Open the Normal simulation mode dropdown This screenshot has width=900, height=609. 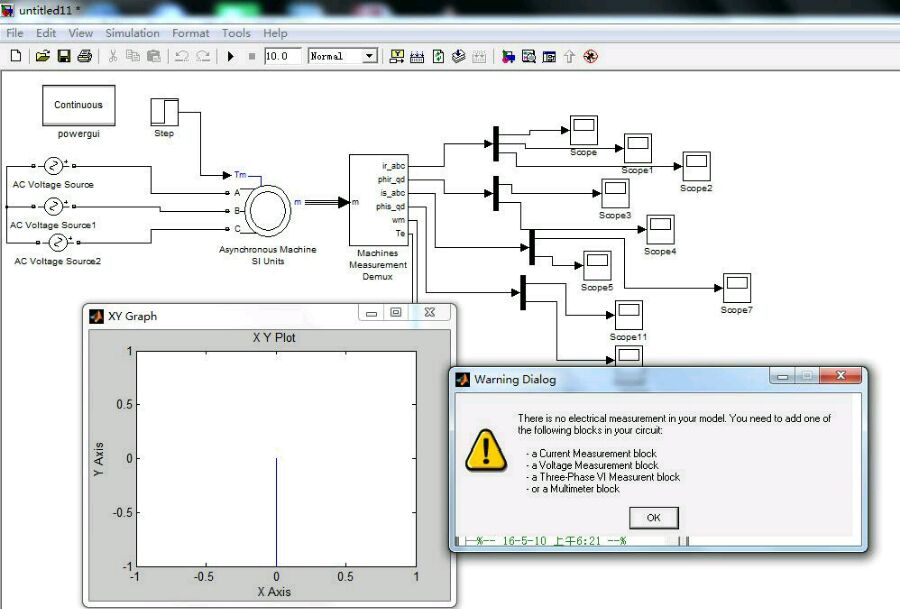pos(343,56)
